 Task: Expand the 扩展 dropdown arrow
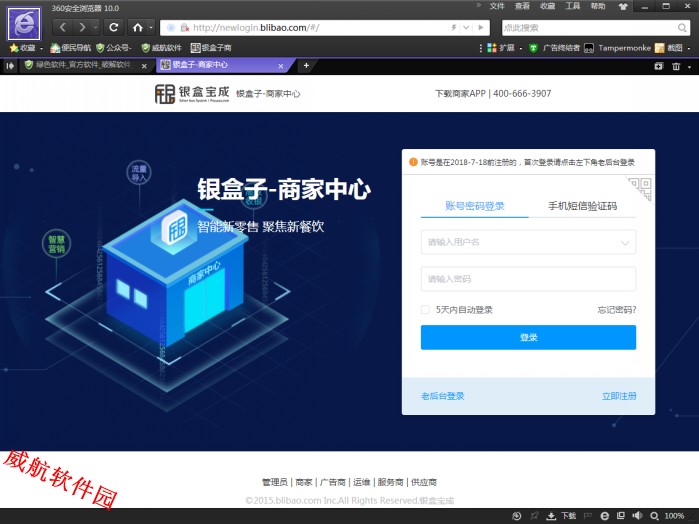[x=521, y=48]
